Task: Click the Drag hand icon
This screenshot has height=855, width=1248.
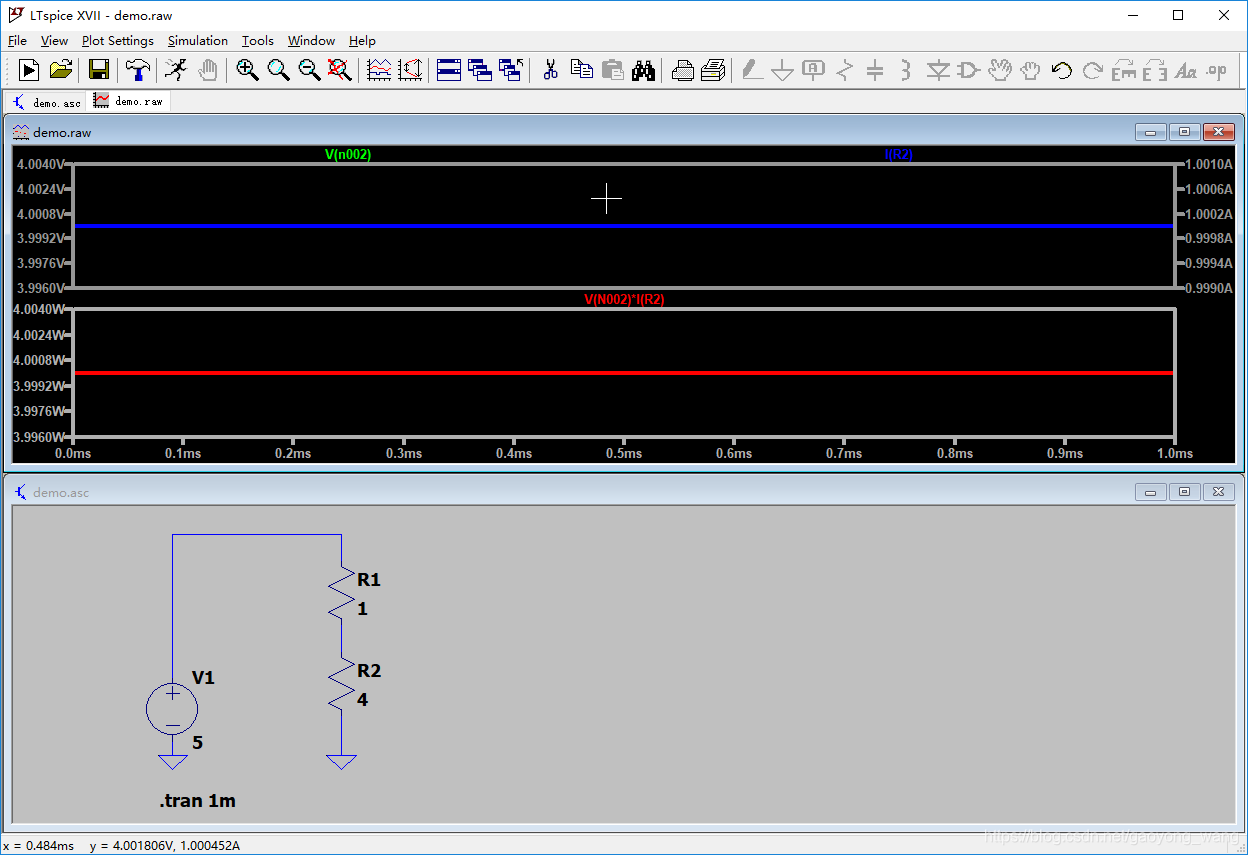Action: tap(1031, 69)
